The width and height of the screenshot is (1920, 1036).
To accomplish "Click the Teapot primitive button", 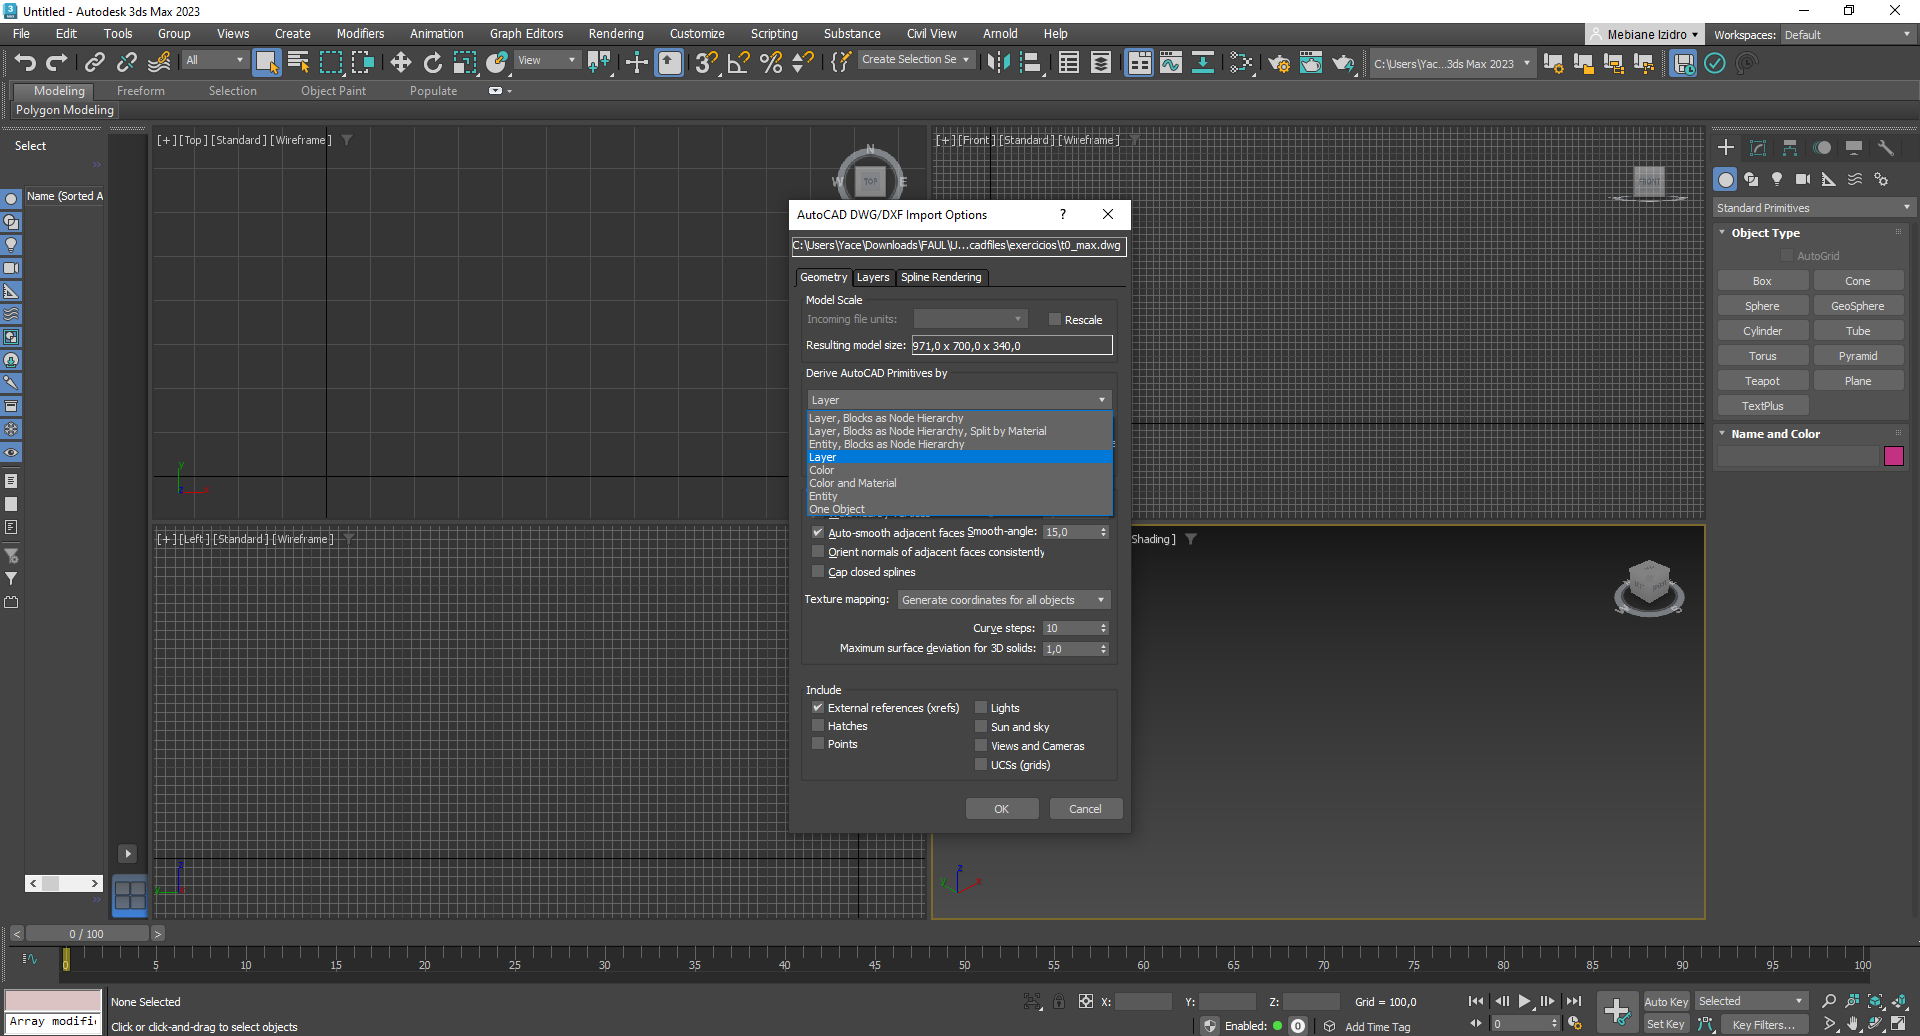I will [1762, 381].
